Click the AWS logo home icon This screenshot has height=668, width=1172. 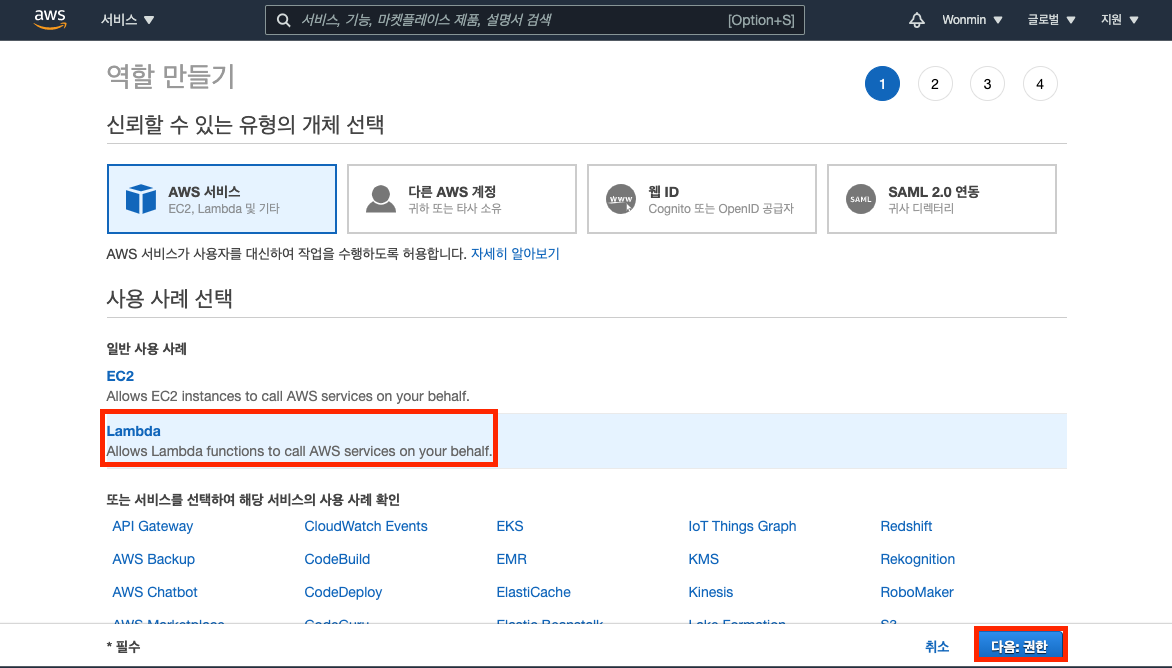pos(50,19)
